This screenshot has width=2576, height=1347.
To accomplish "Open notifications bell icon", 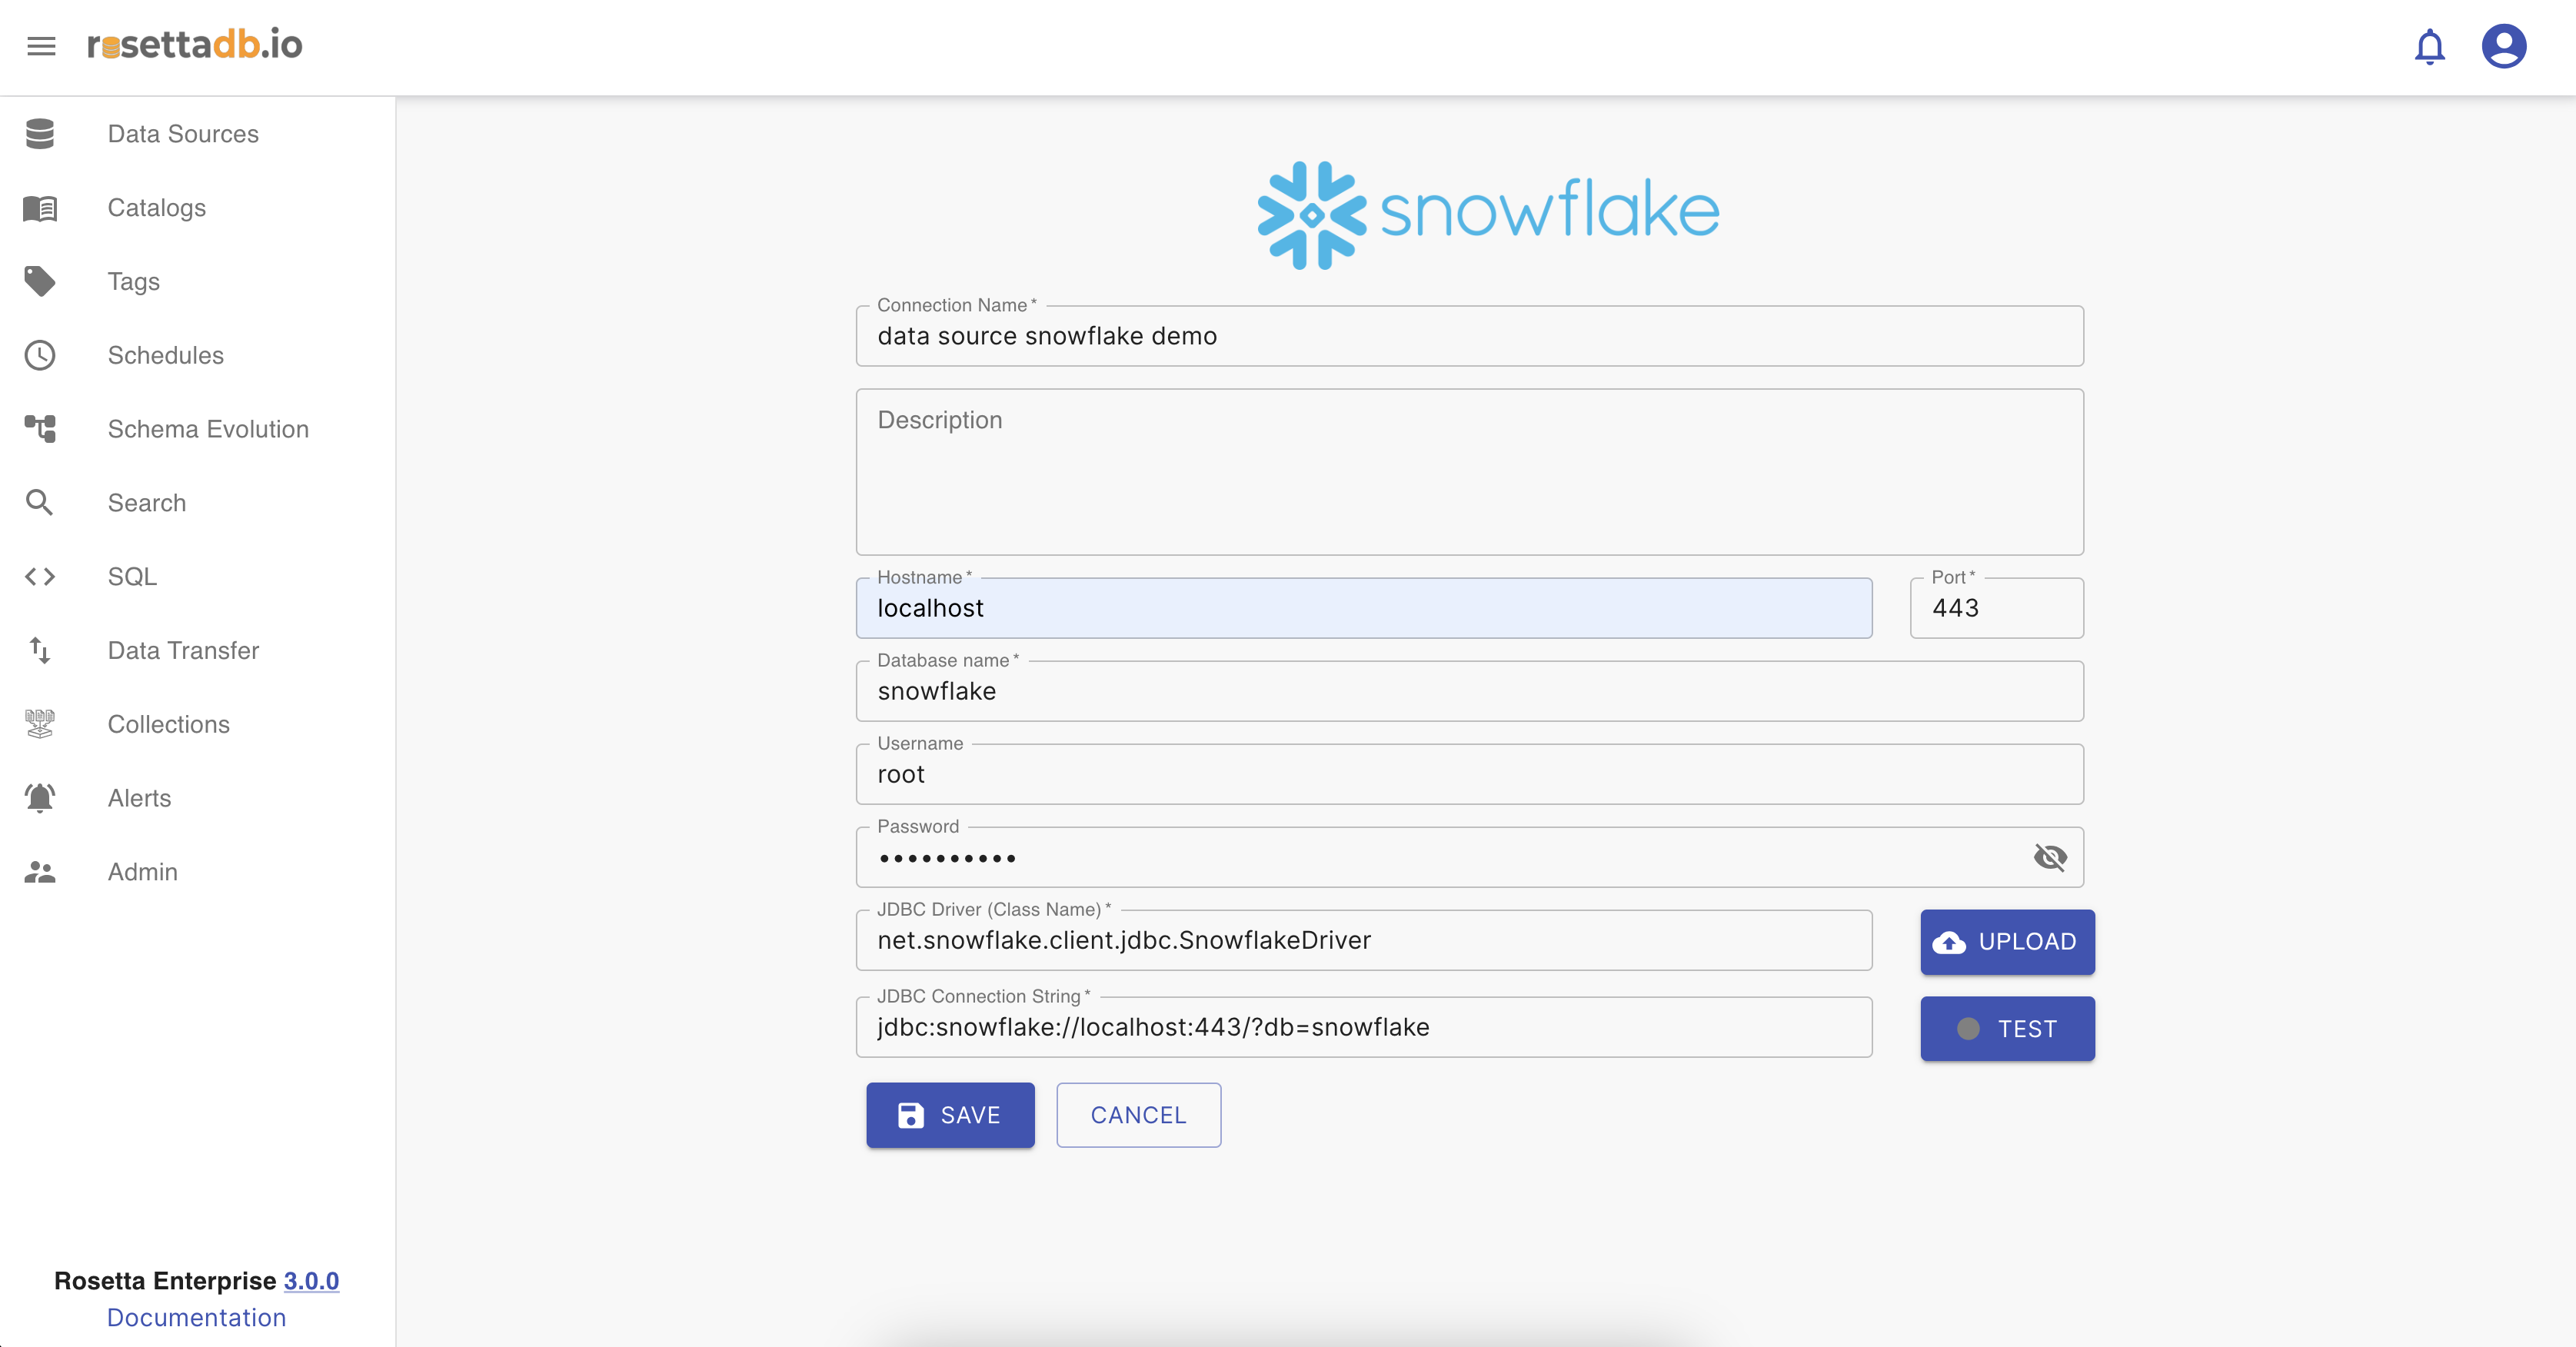I will (2429, 47).
